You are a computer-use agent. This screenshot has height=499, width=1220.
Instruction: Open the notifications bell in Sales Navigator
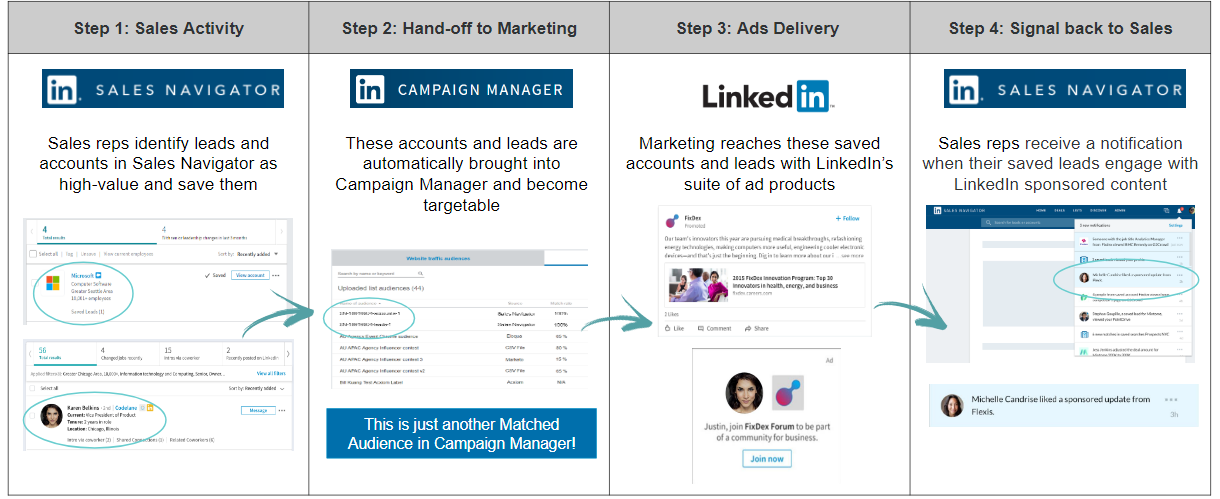tap(1181, 211)
